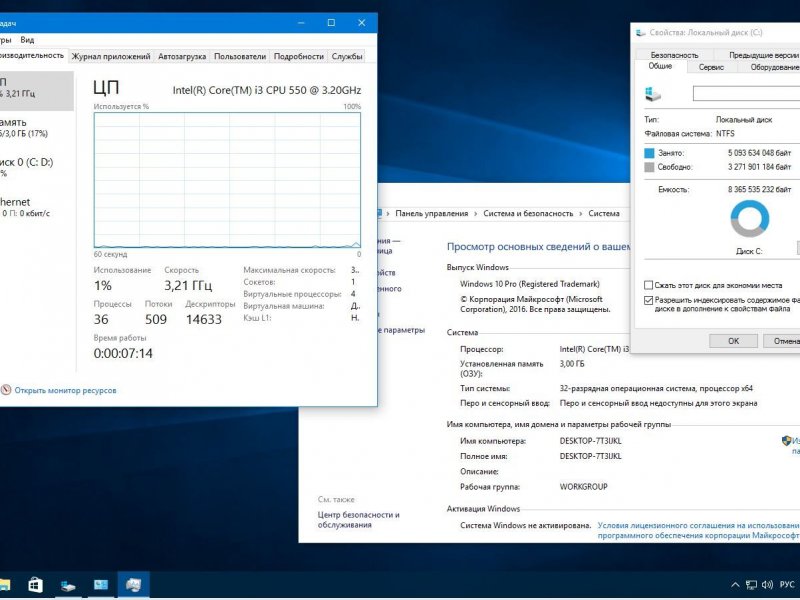Viewport: 800px width, 600px height.
Task: Open the Службы tab
Action: point(347,56)
